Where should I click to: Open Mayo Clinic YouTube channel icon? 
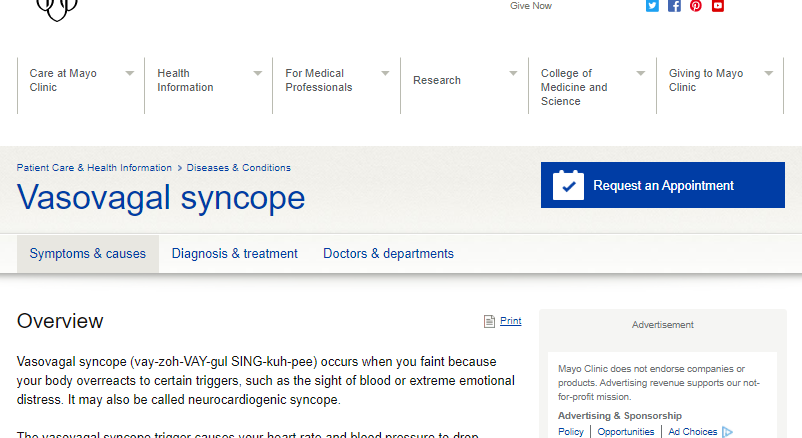pos(718,6)
